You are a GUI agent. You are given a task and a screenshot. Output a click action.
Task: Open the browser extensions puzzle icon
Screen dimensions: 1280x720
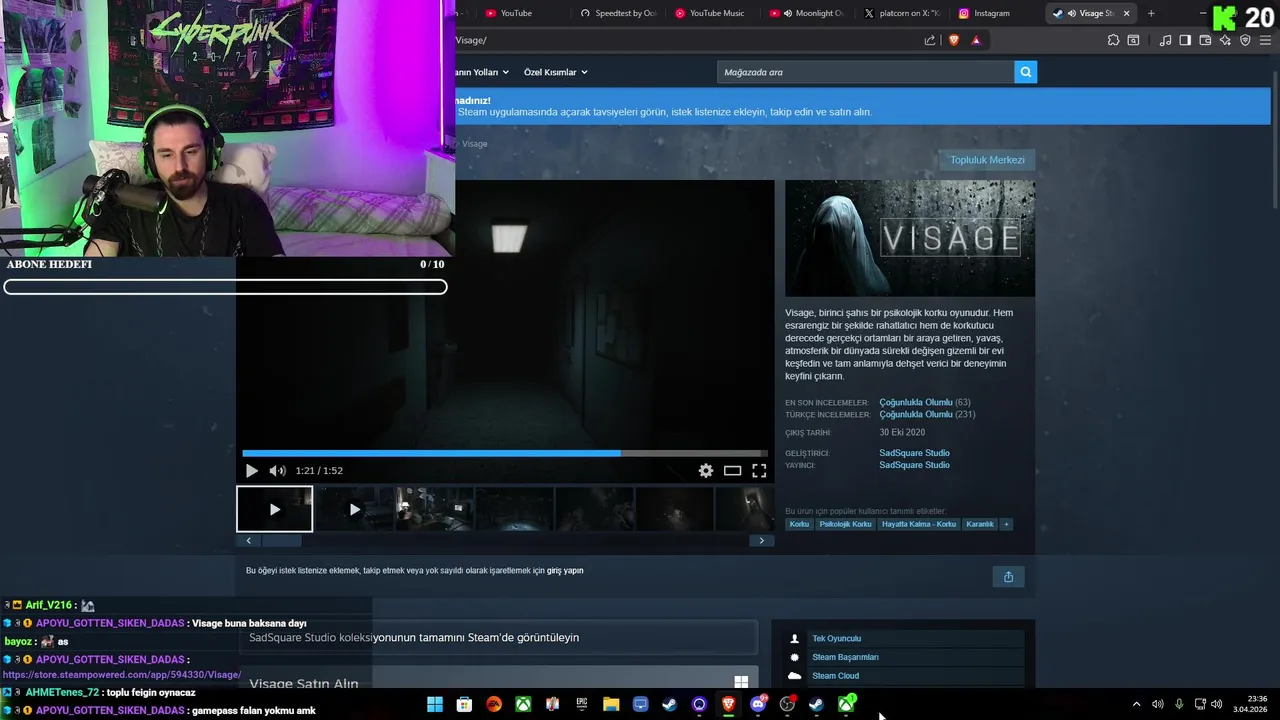coord(1113,40)
